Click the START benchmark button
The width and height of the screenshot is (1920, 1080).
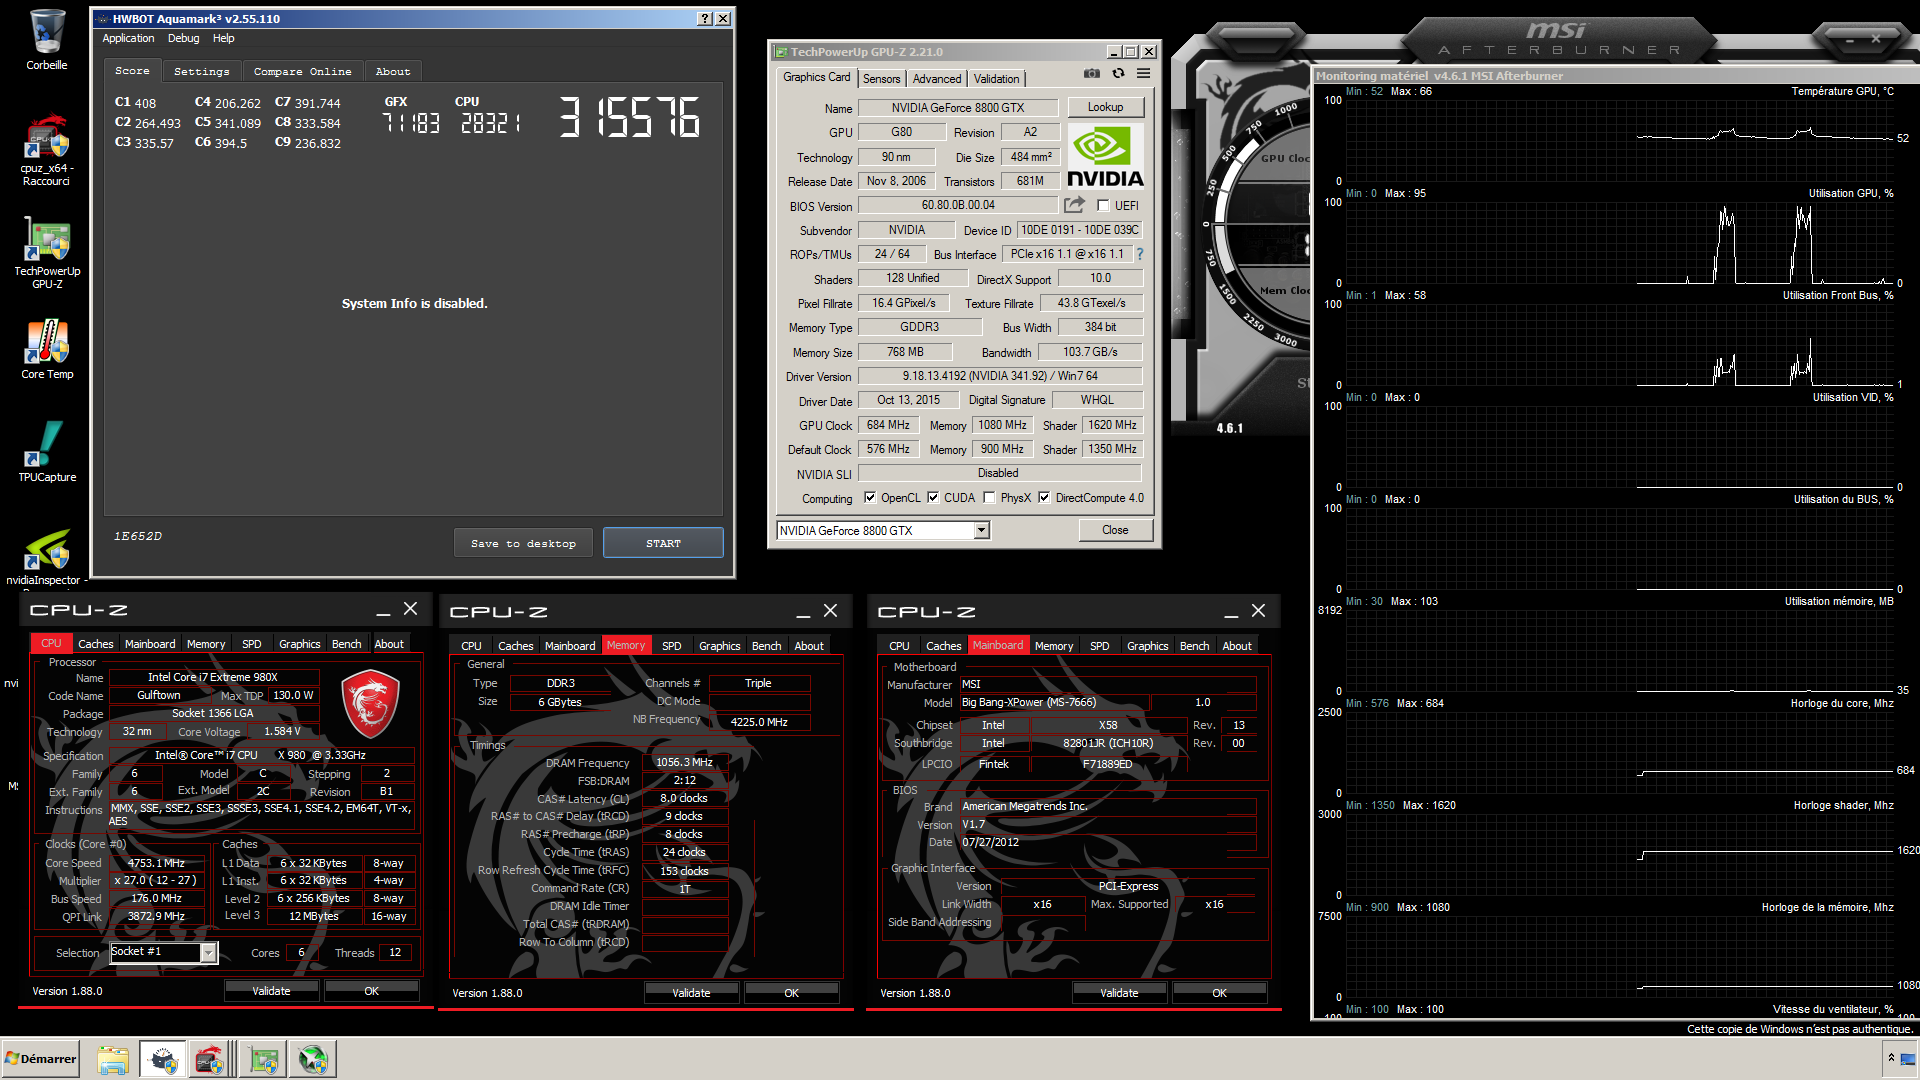click(663, 543)
